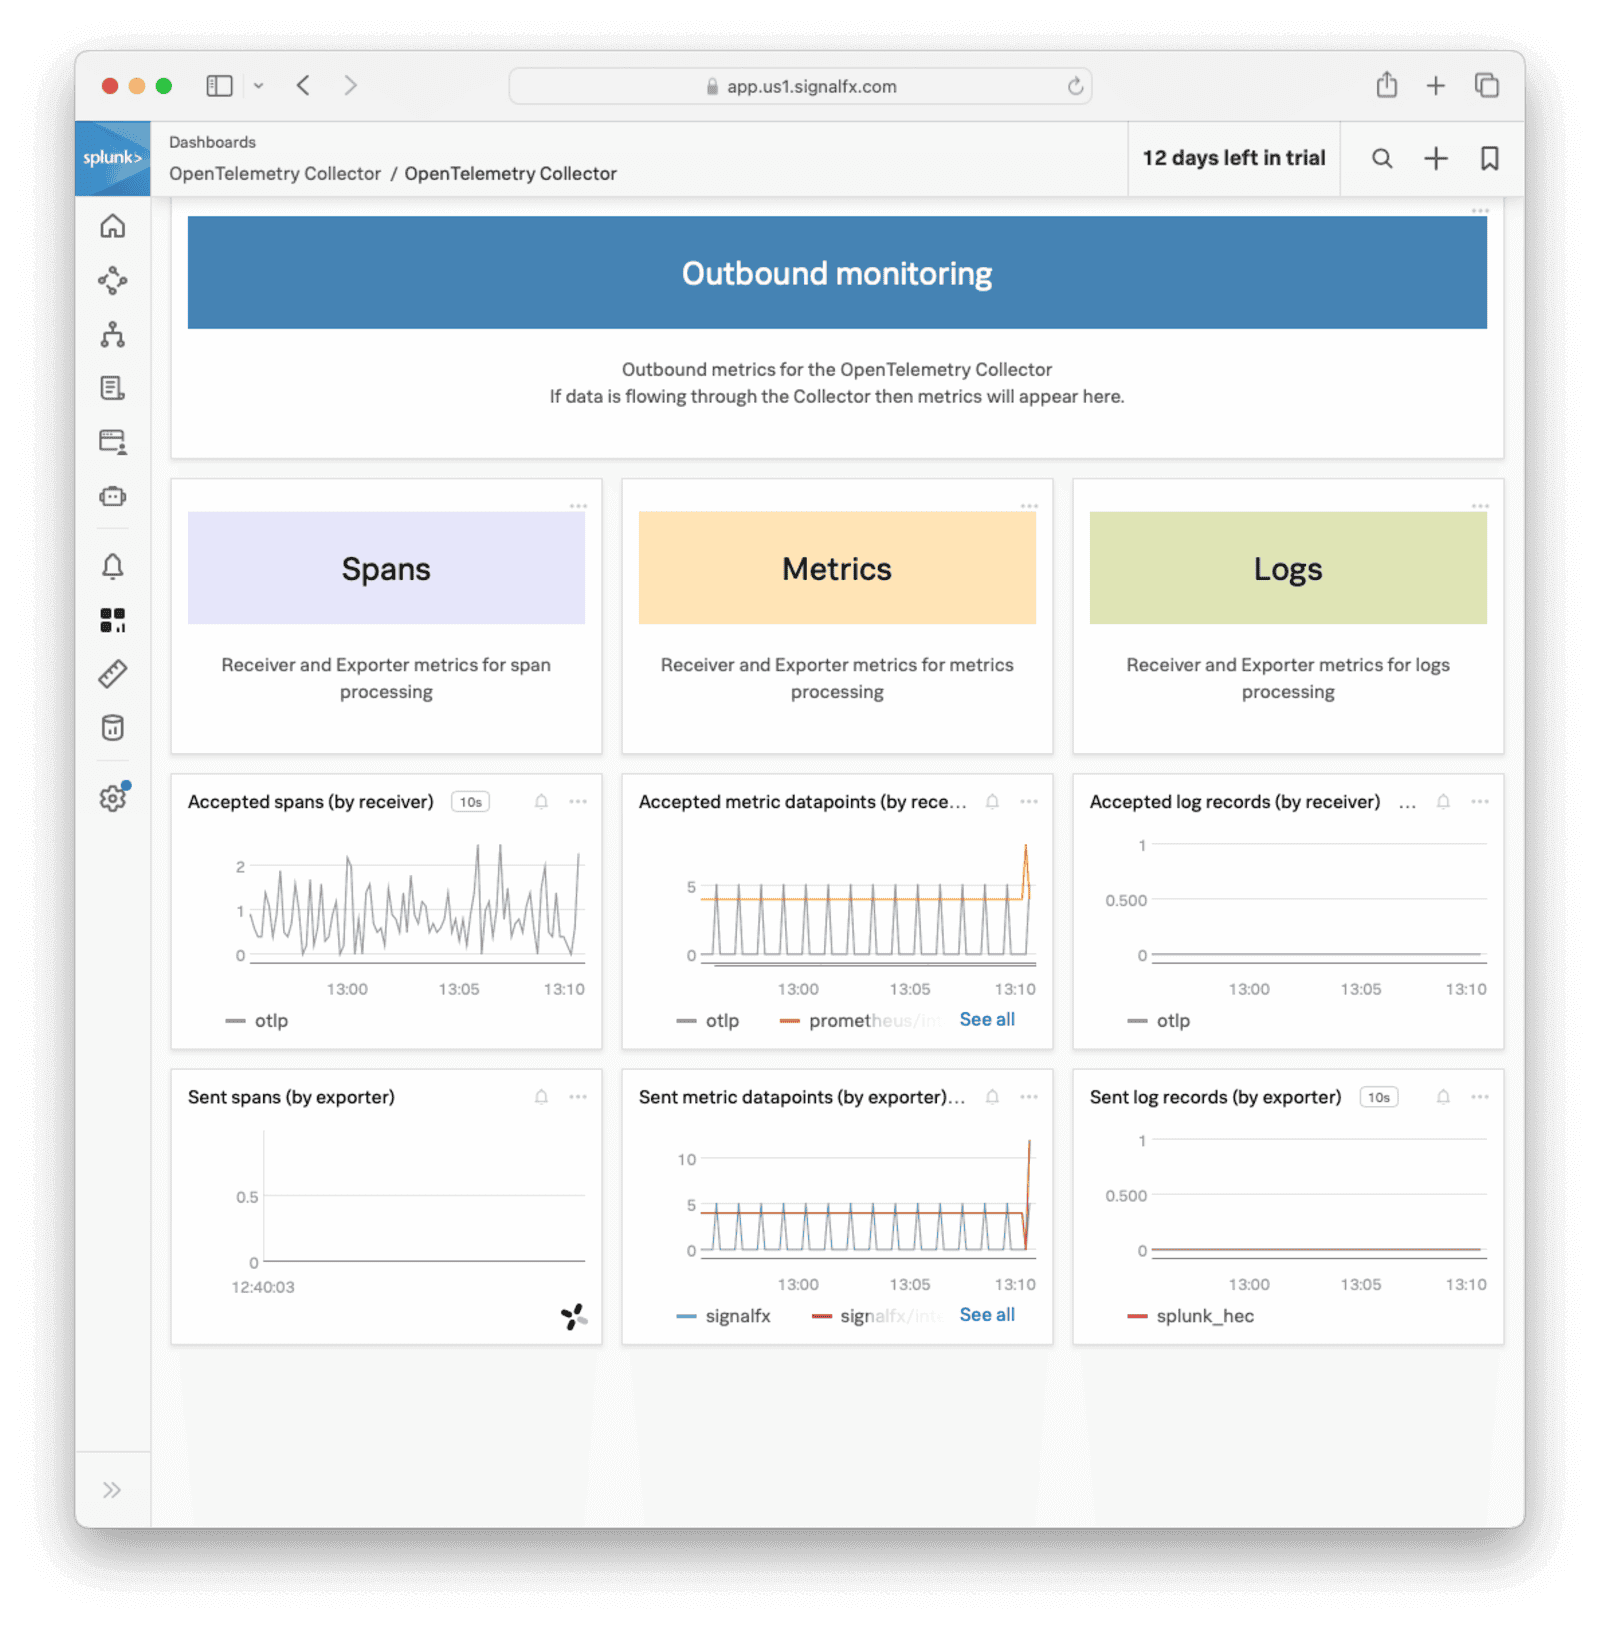1600x1627 pixels.
Task: Click the alert bell on Accepted spans chart
Action: tap(541, 802)
